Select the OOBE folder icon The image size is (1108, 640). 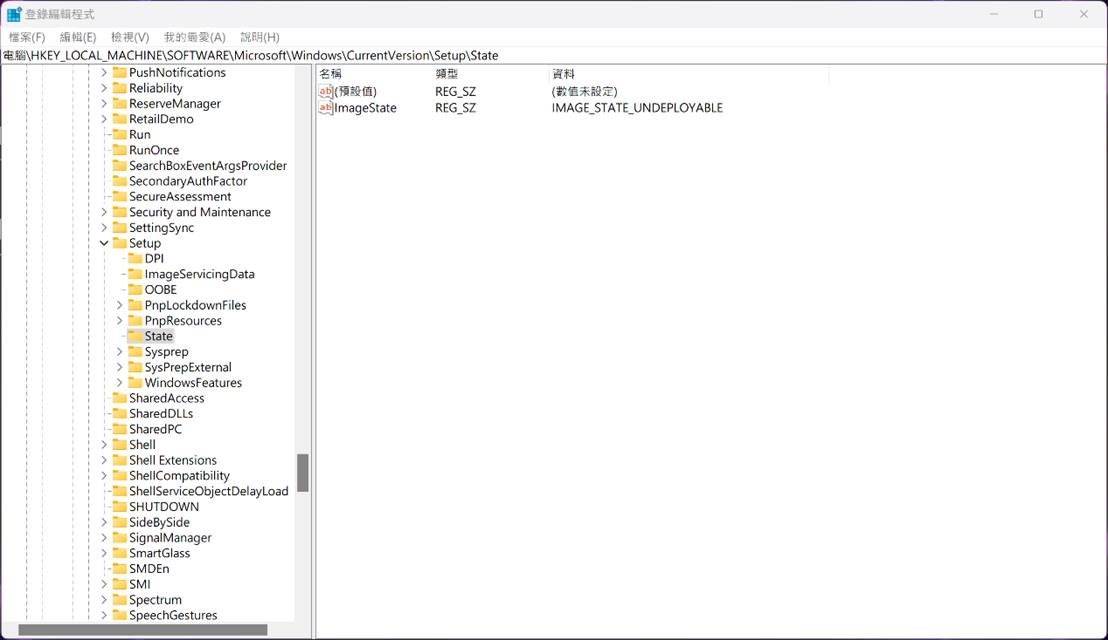[135, 290]
